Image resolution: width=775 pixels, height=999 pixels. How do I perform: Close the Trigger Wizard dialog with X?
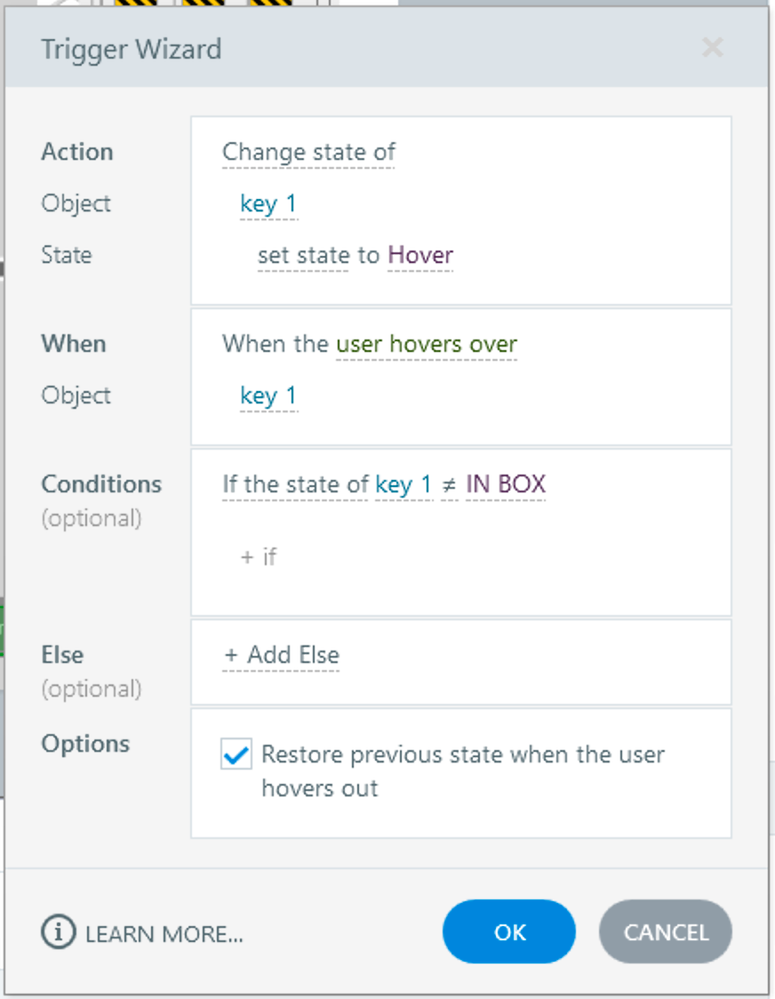click(712, 47)
